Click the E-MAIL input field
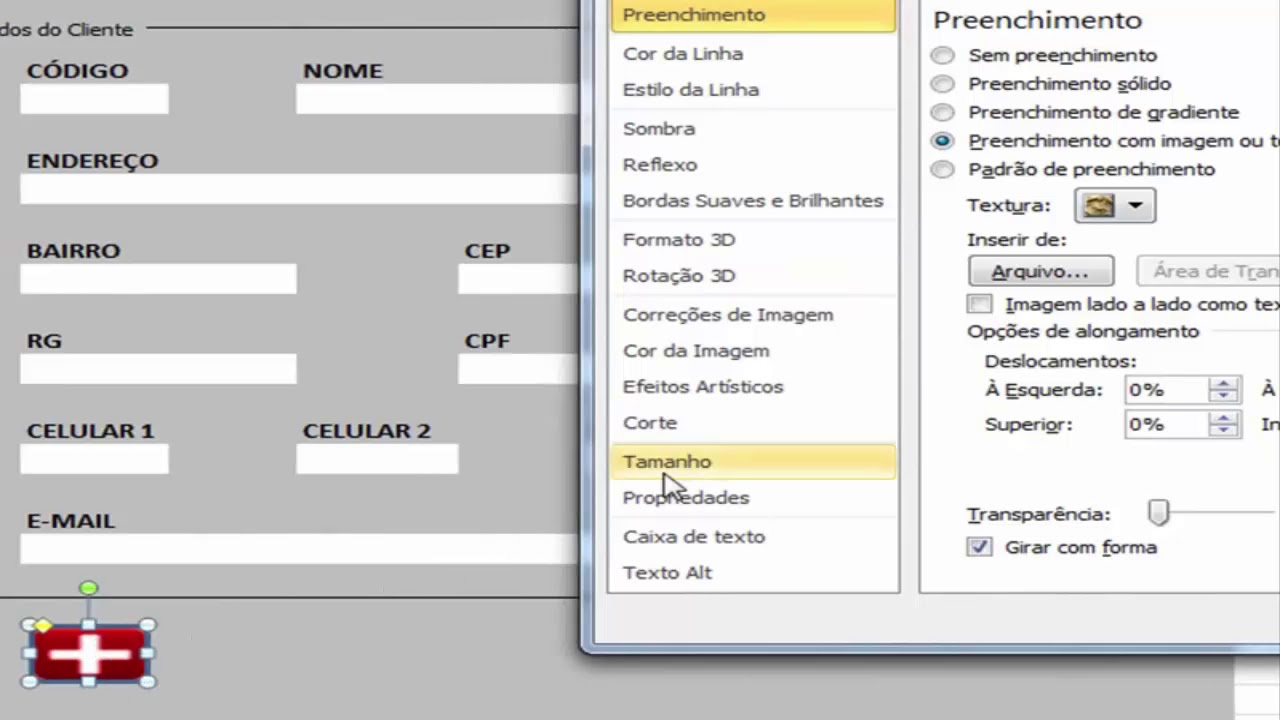 [299, 549]
